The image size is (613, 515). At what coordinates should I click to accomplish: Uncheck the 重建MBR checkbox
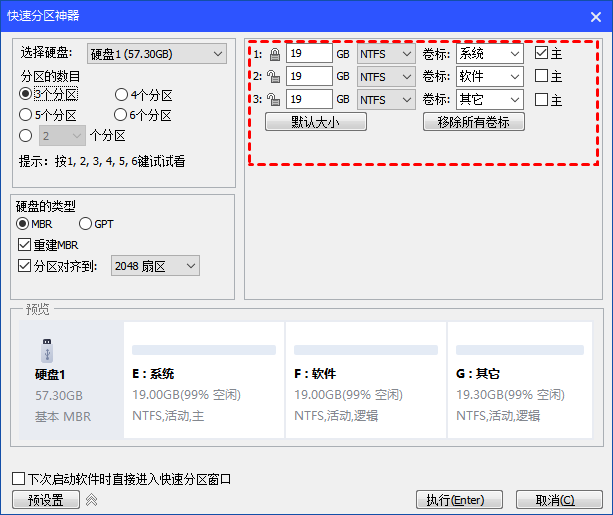click(25, 245)
